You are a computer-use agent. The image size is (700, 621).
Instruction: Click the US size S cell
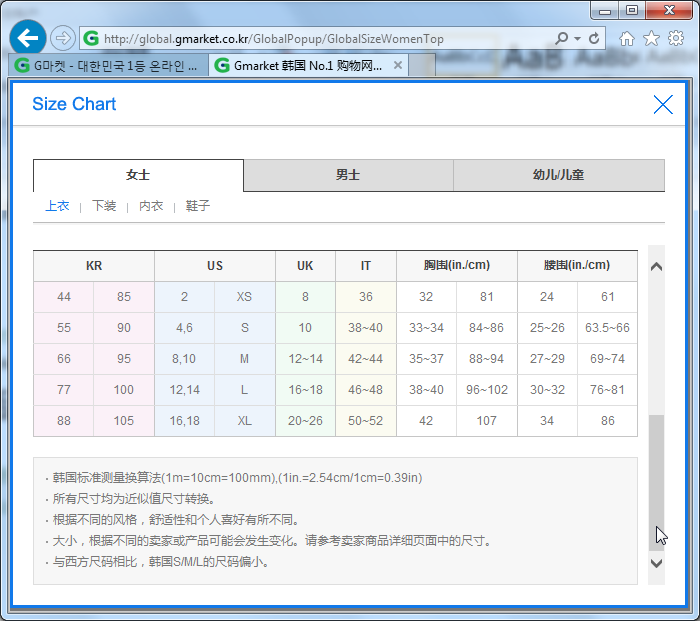pyautogui.click(x=245, y=328)
